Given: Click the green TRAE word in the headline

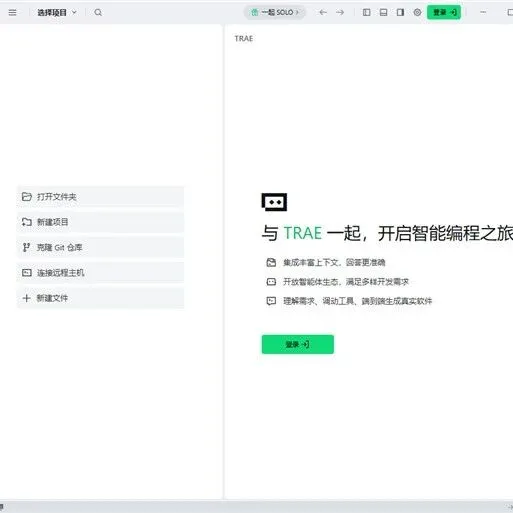Looking at the screenshot, I should click(x=303, y=233).
